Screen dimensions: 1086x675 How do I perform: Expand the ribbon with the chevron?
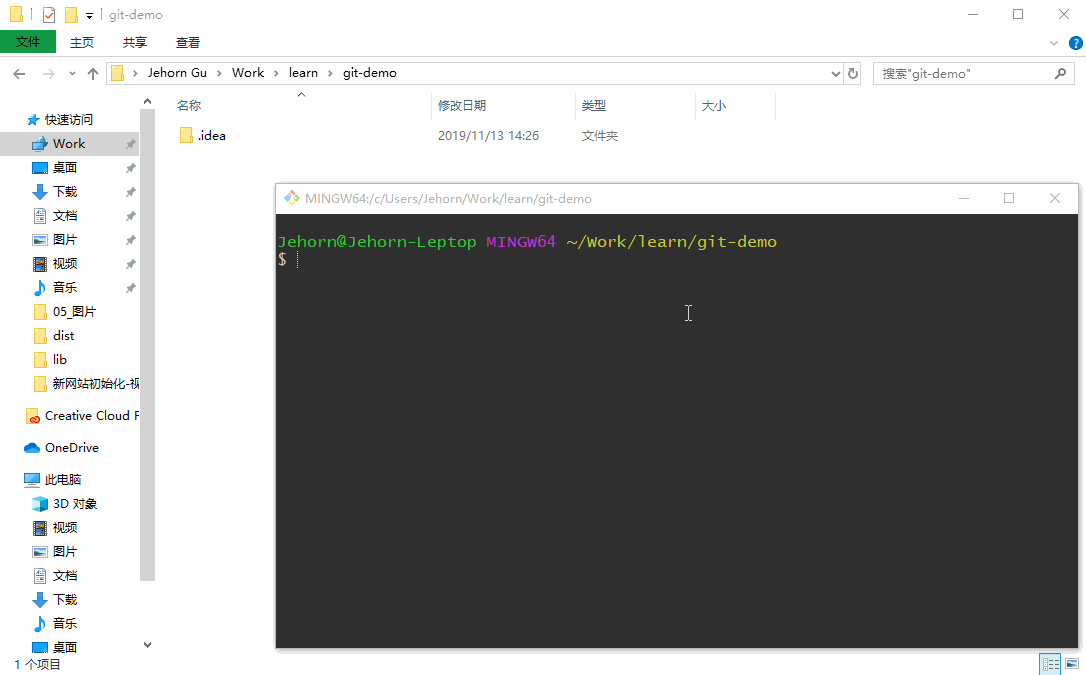1053,43
